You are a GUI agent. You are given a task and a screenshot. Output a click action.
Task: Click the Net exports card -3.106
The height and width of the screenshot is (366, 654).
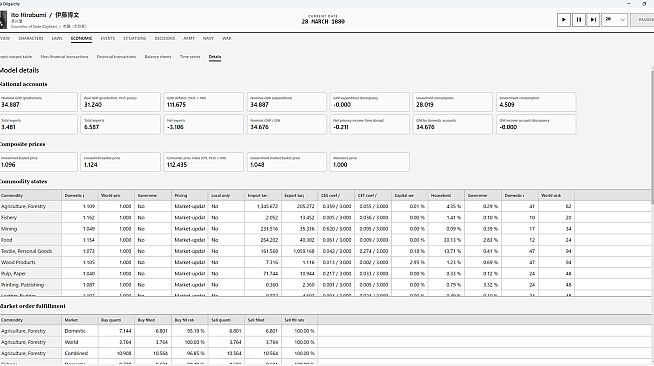(x=203, y=124)
